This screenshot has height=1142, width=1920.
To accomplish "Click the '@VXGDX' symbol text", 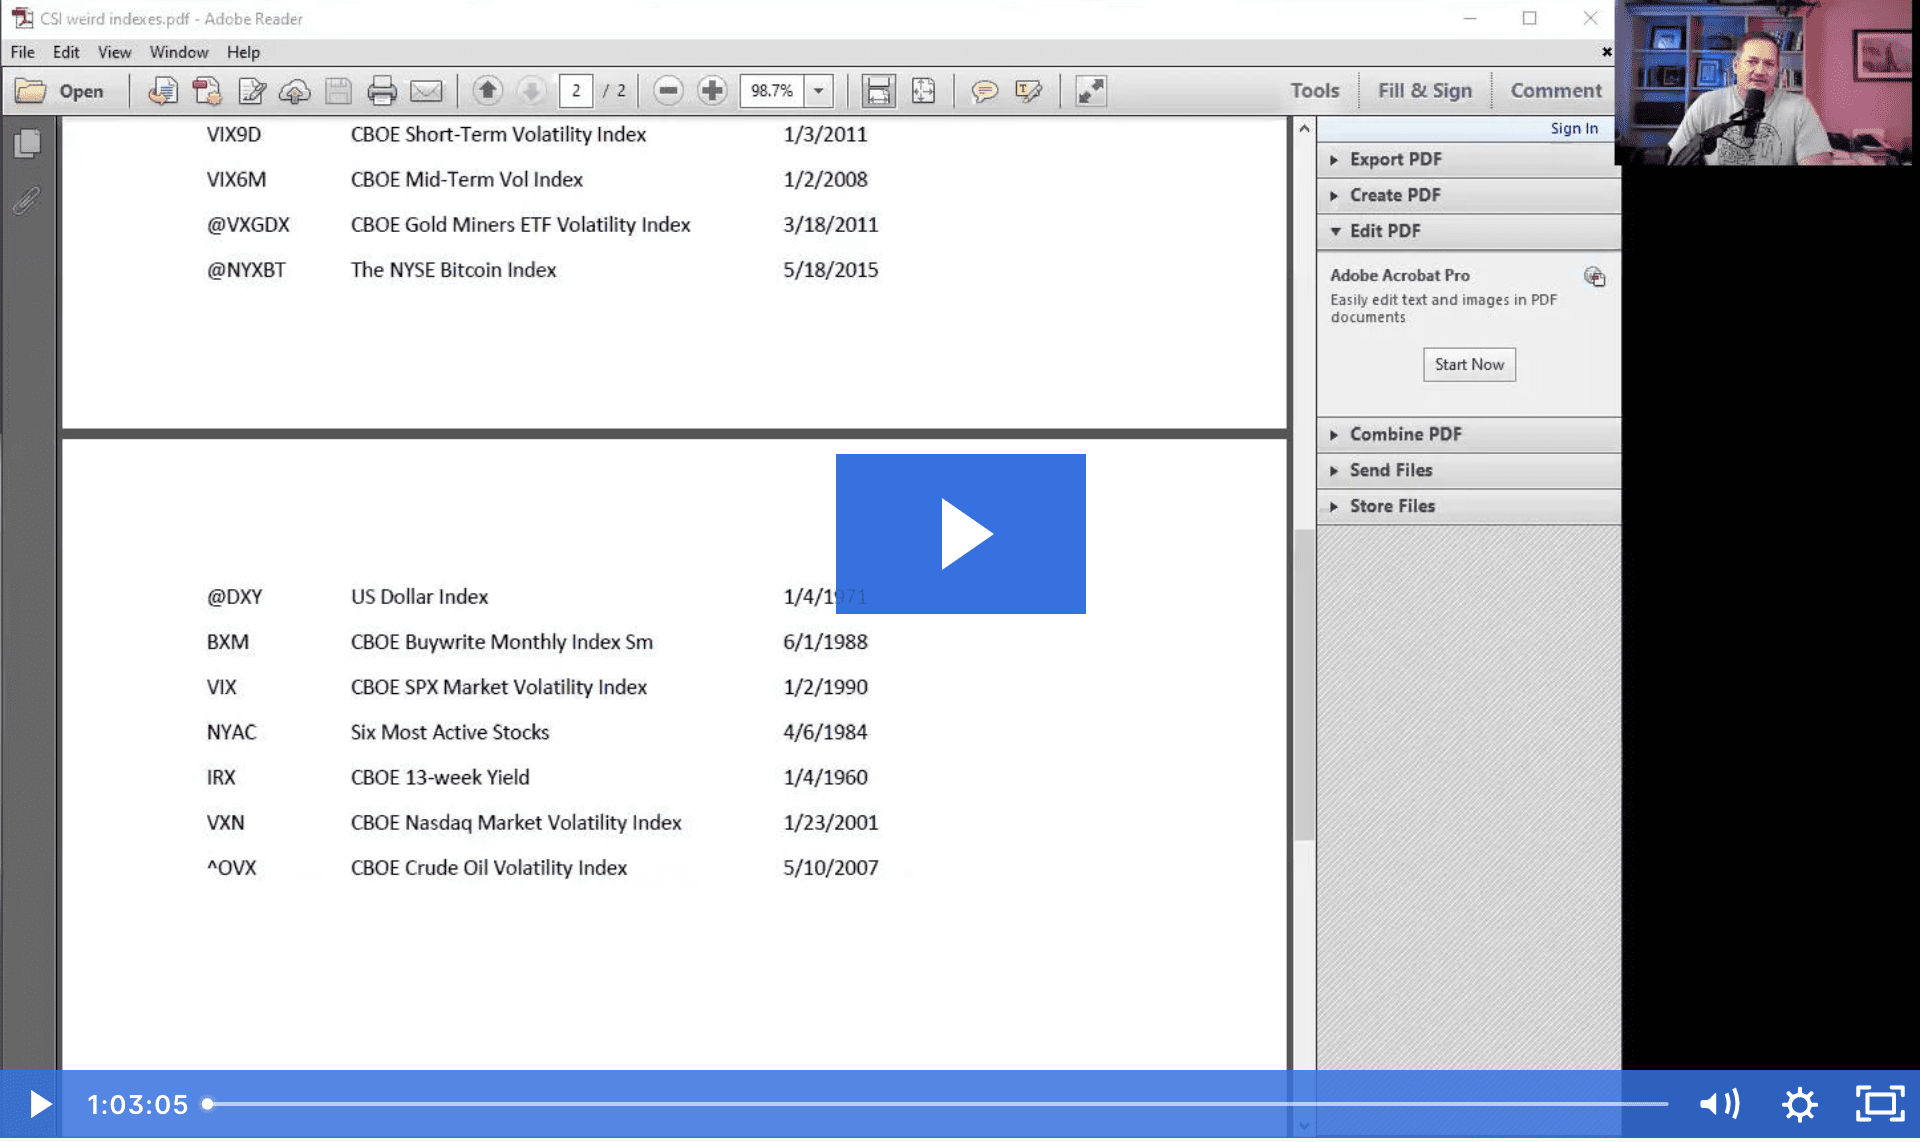I will pos(248,225).
